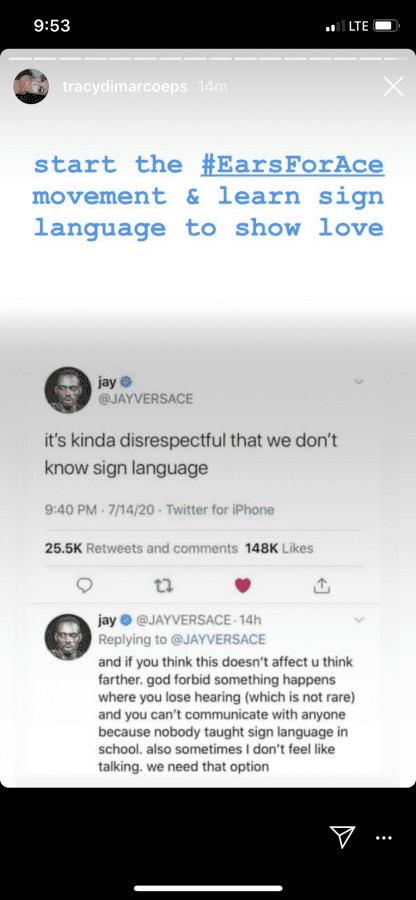
Task: Tap the red heart like icon
Action: [x=243, y=585]
